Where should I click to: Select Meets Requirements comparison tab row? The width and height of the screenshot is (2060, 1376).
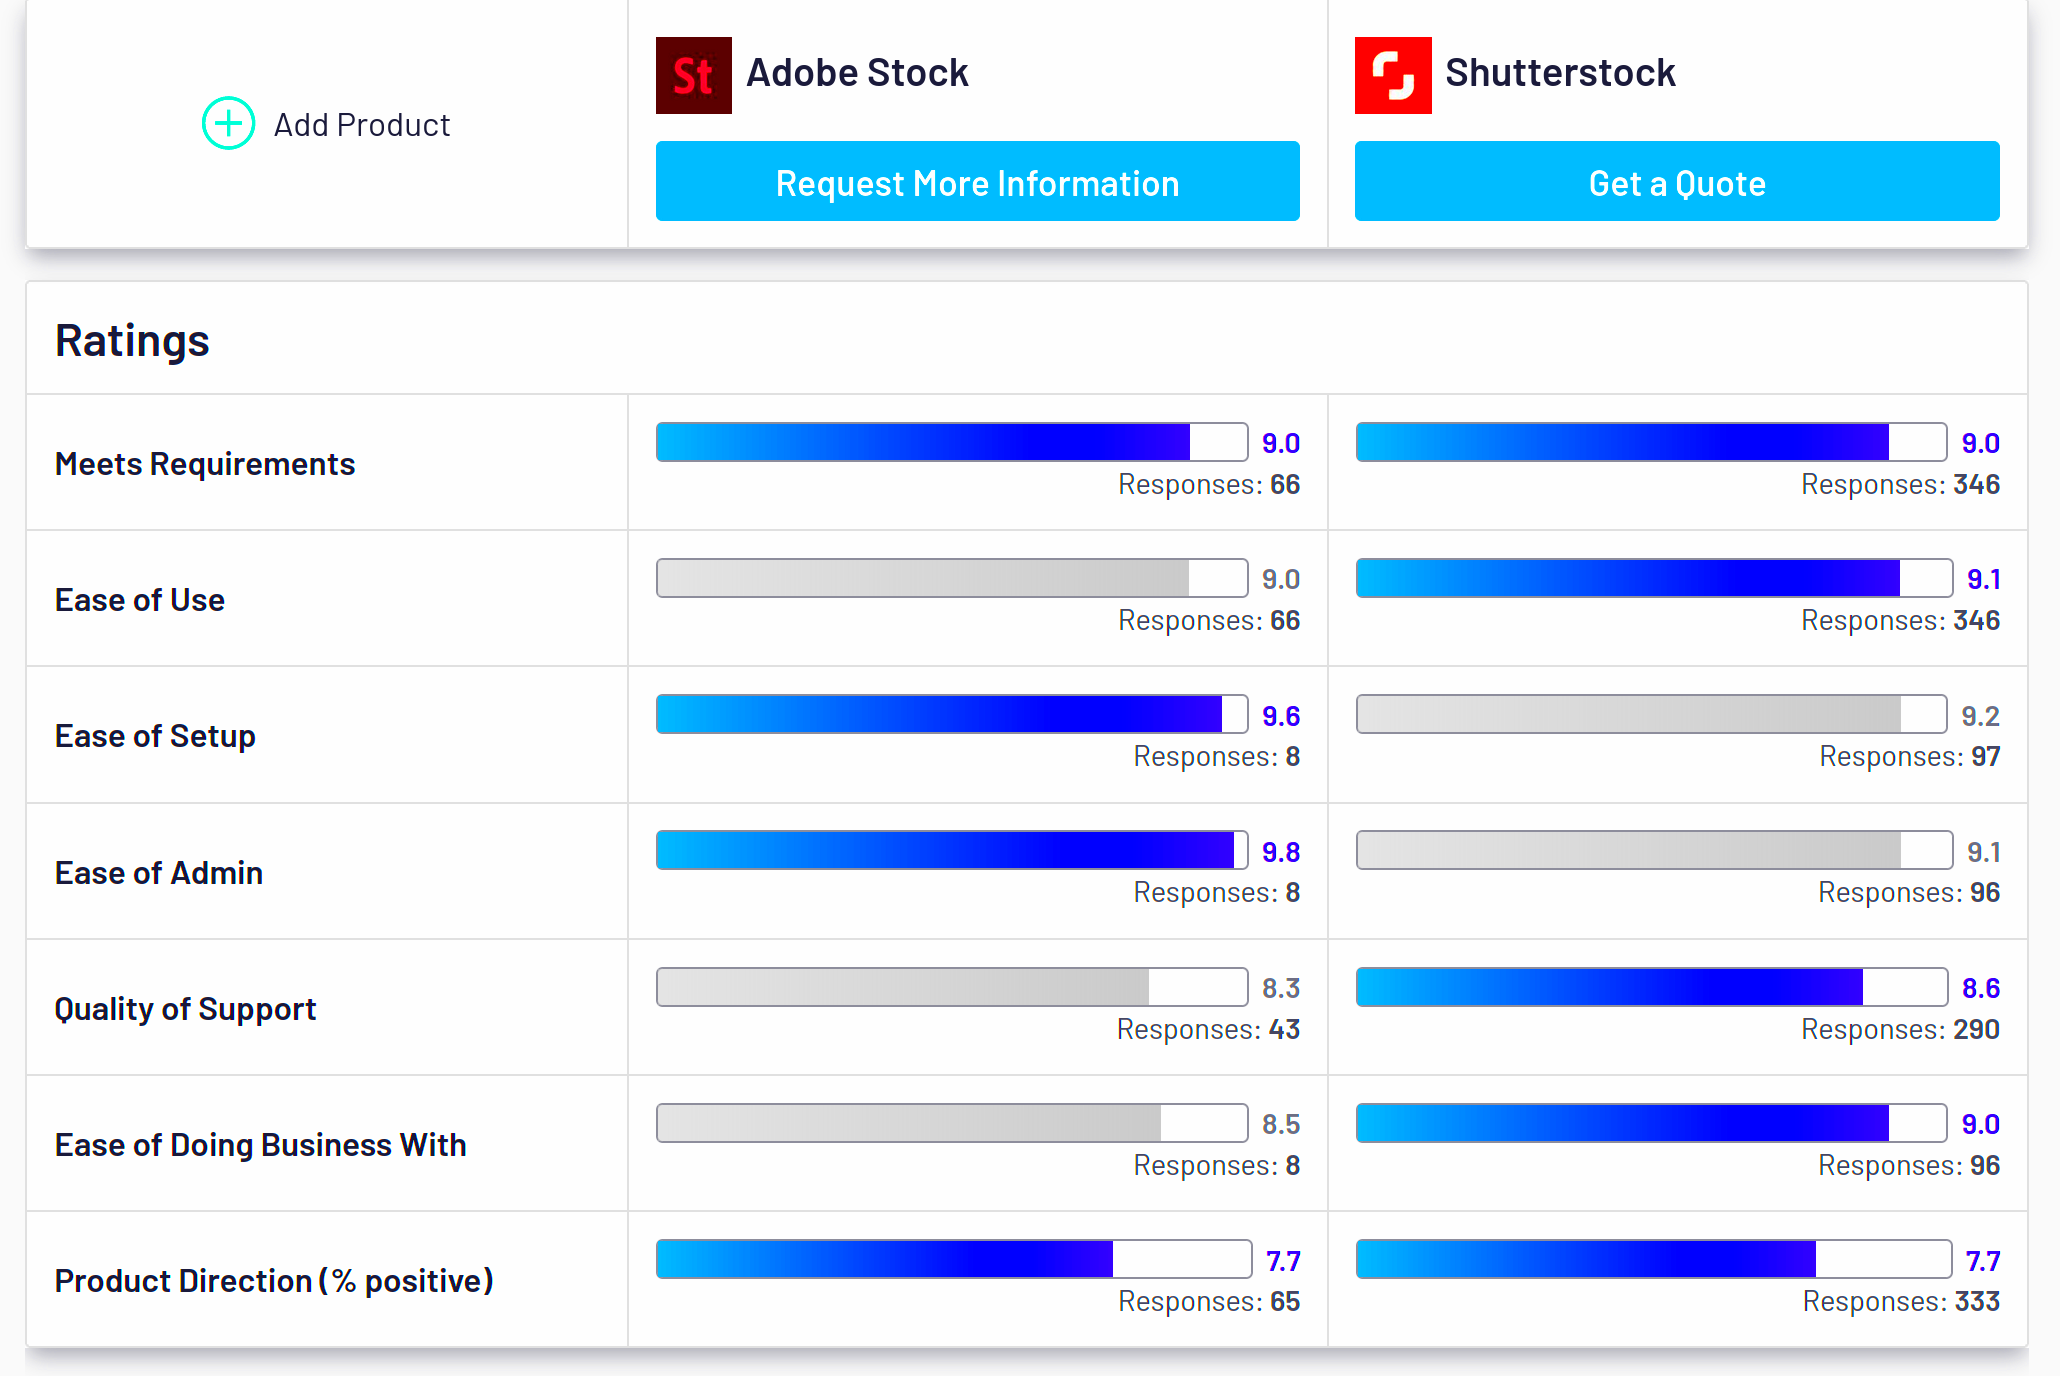coord(1028,462)
